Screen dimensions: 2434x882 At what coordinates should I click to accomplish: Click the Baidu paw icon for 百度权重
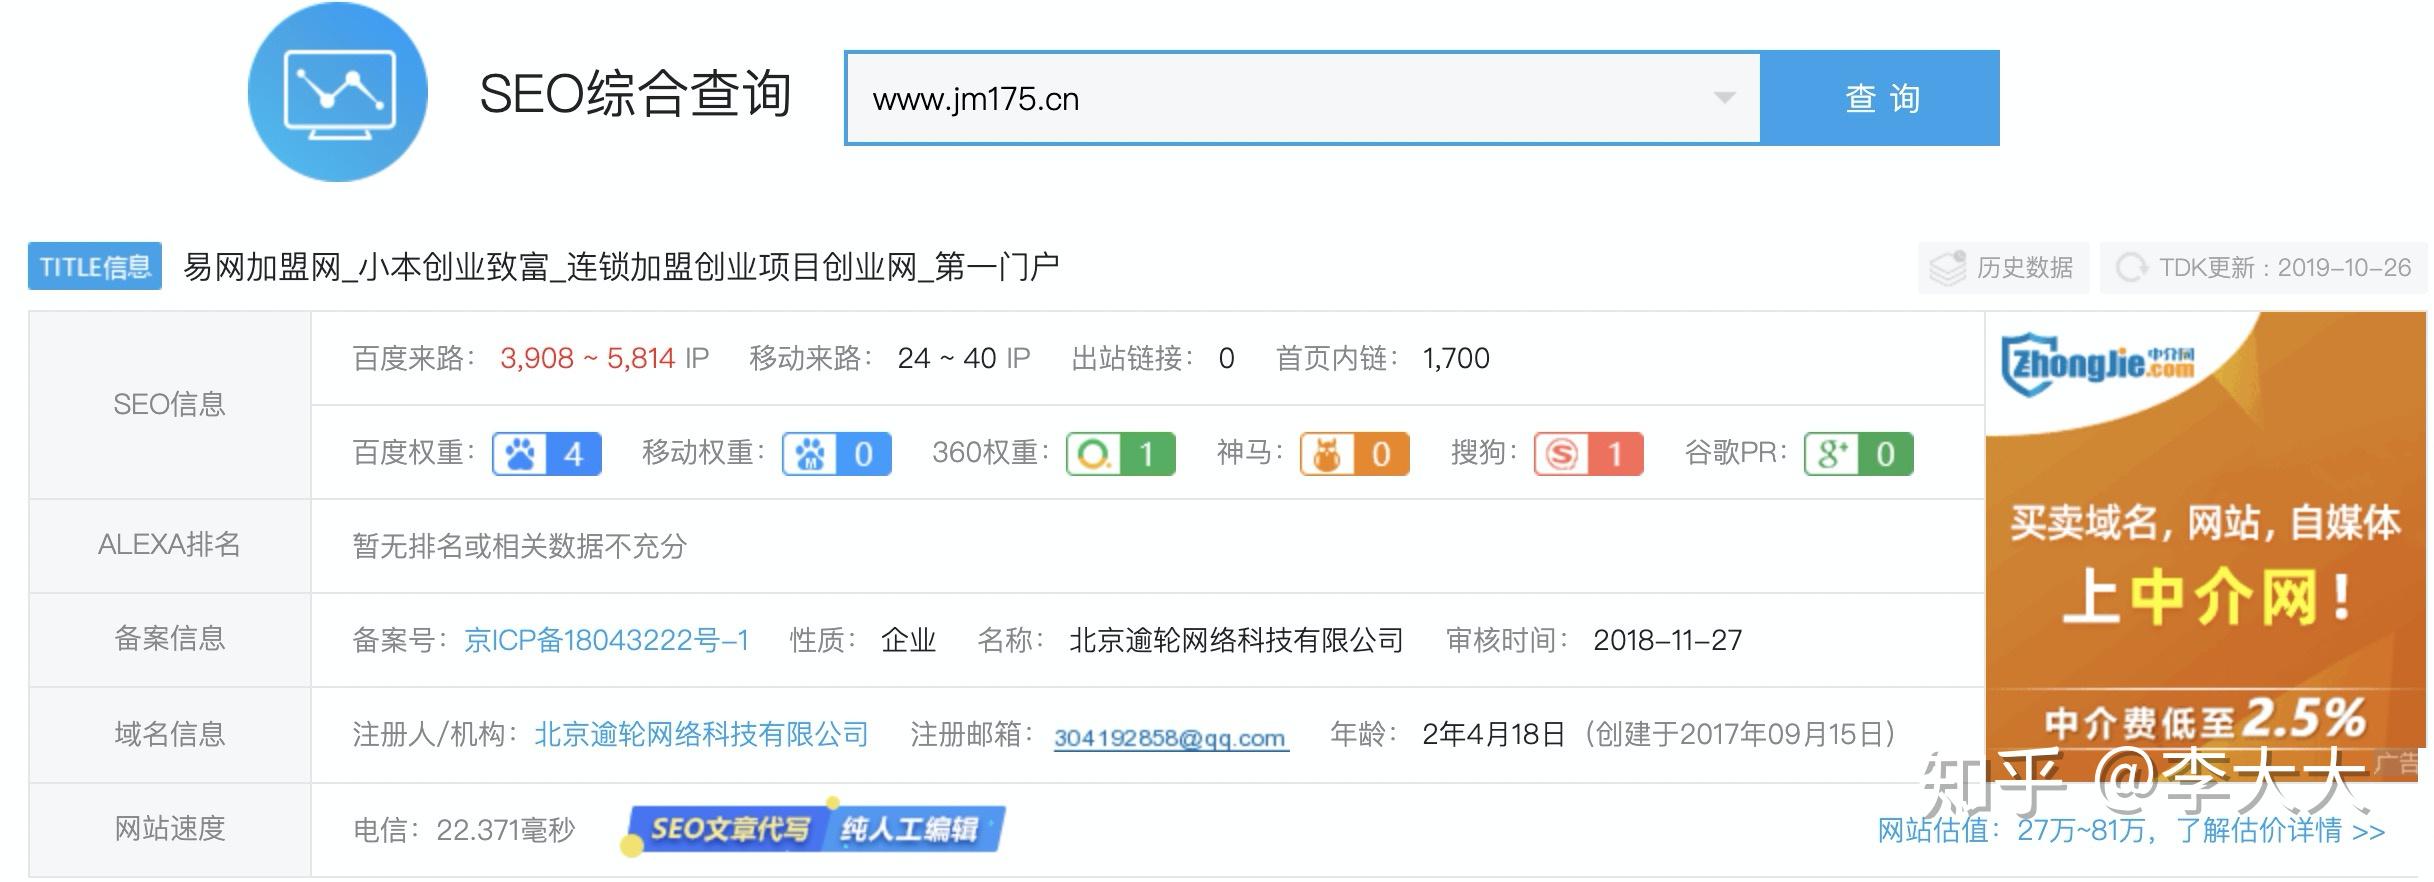click(520, 454)
